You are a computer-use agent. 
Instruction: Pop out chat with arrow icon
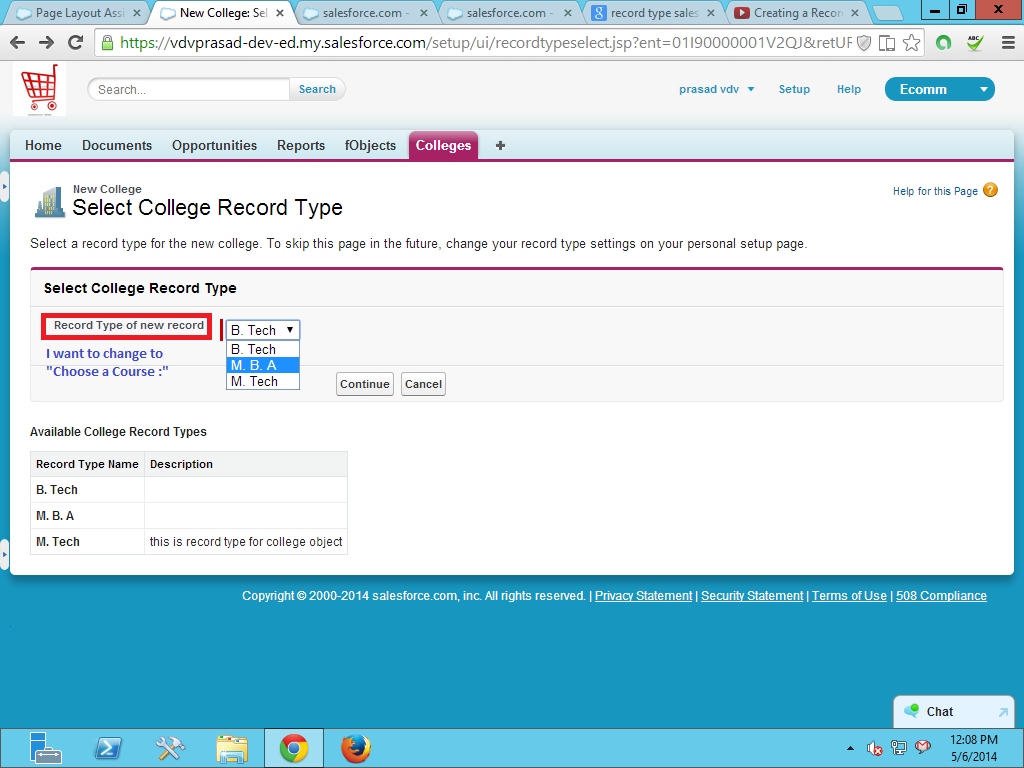[x=1003, y=712]
